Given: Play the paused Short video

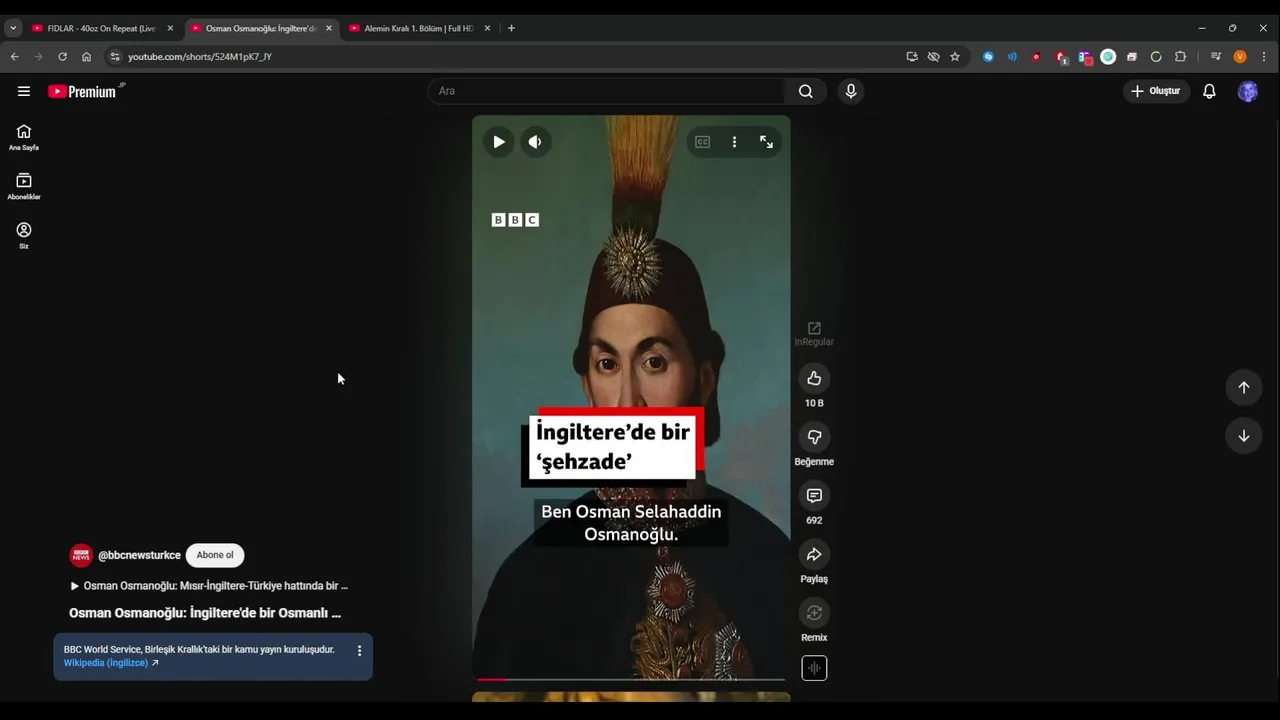Looking at the screenshot, I should click(498, 142).
